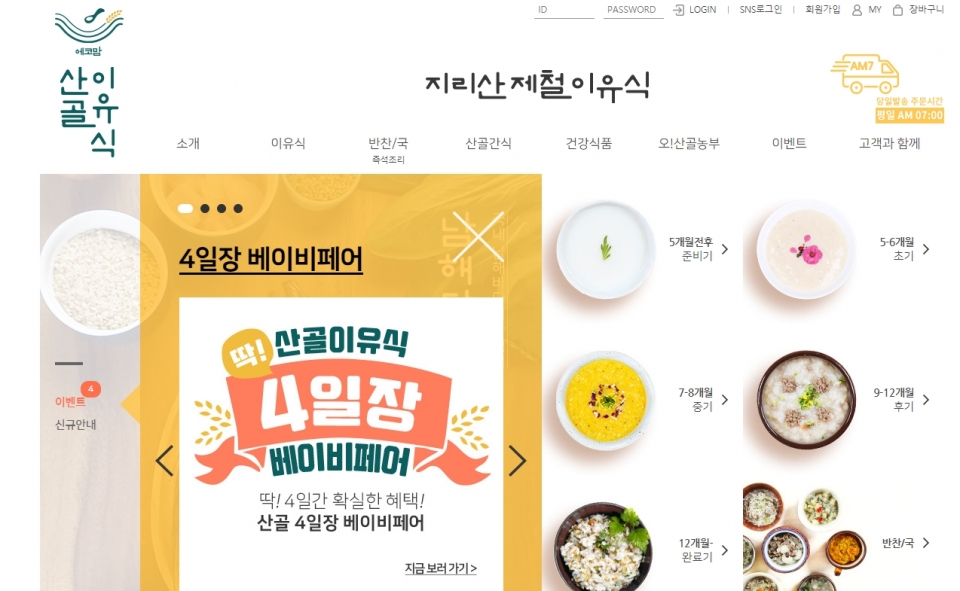960x591 pixels.
Task: Go to next banner slide arrow
Action: click(517, 461)
